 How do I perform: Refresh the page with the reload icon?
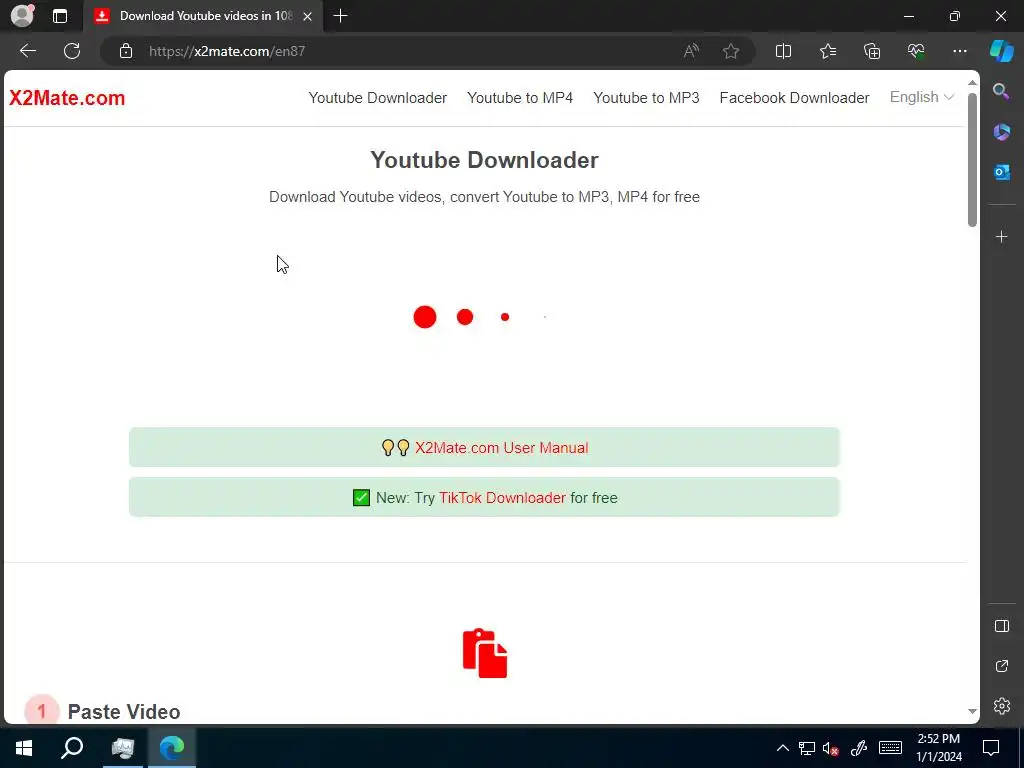click(72, 51)
